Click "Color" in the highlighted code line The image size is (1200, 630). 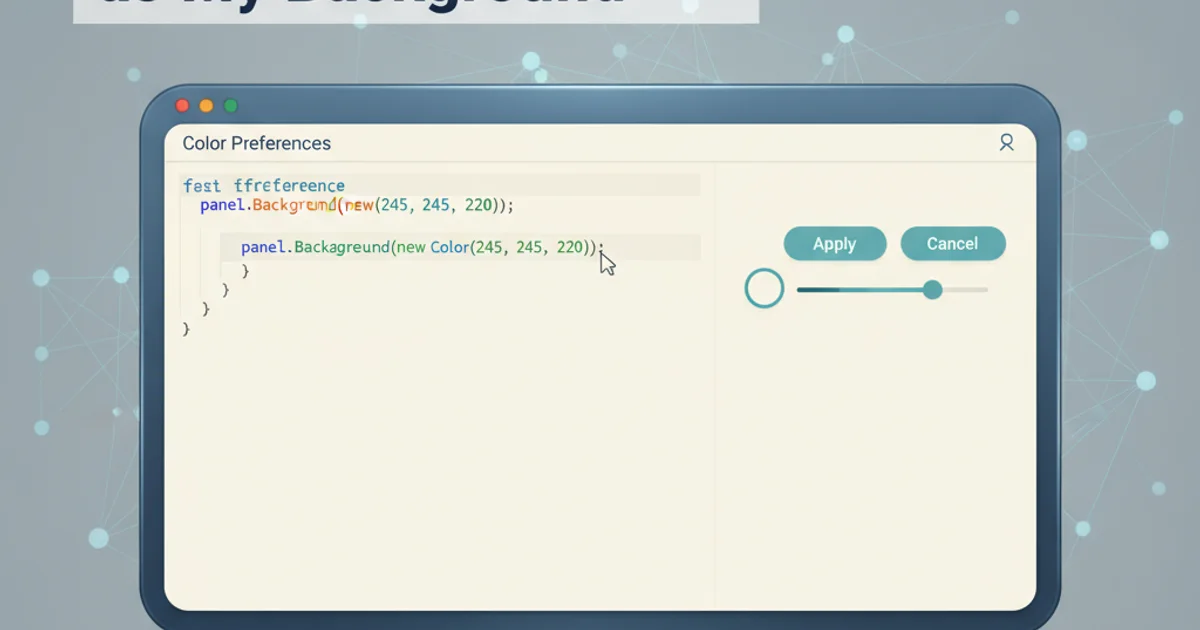(450, 247)
